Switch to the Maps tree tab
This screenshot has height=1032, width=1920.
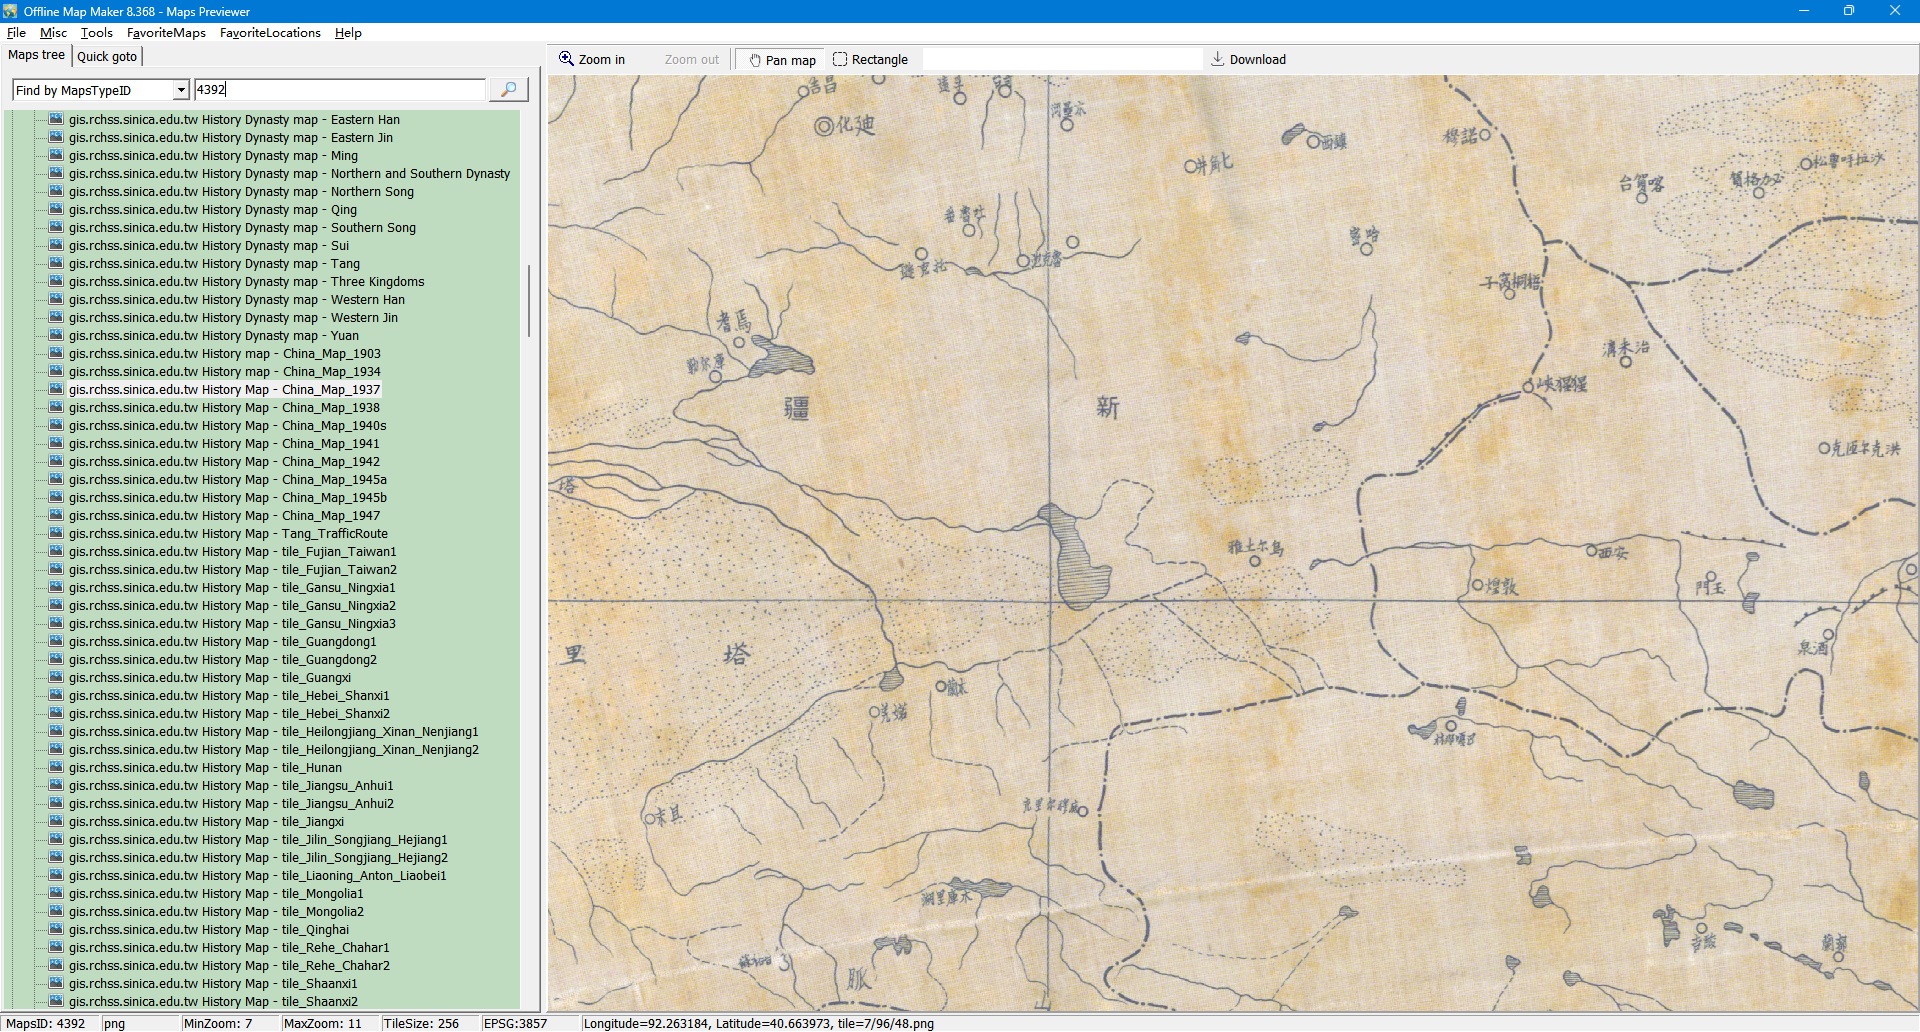tap(36, 55)
